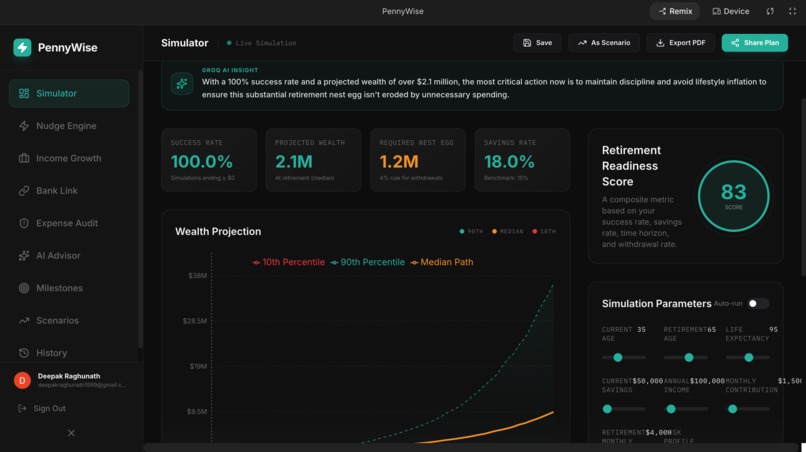The image size is (806, 452).
Task: Click the Income Growth briefcase icon
Action: tap(24, 158)
